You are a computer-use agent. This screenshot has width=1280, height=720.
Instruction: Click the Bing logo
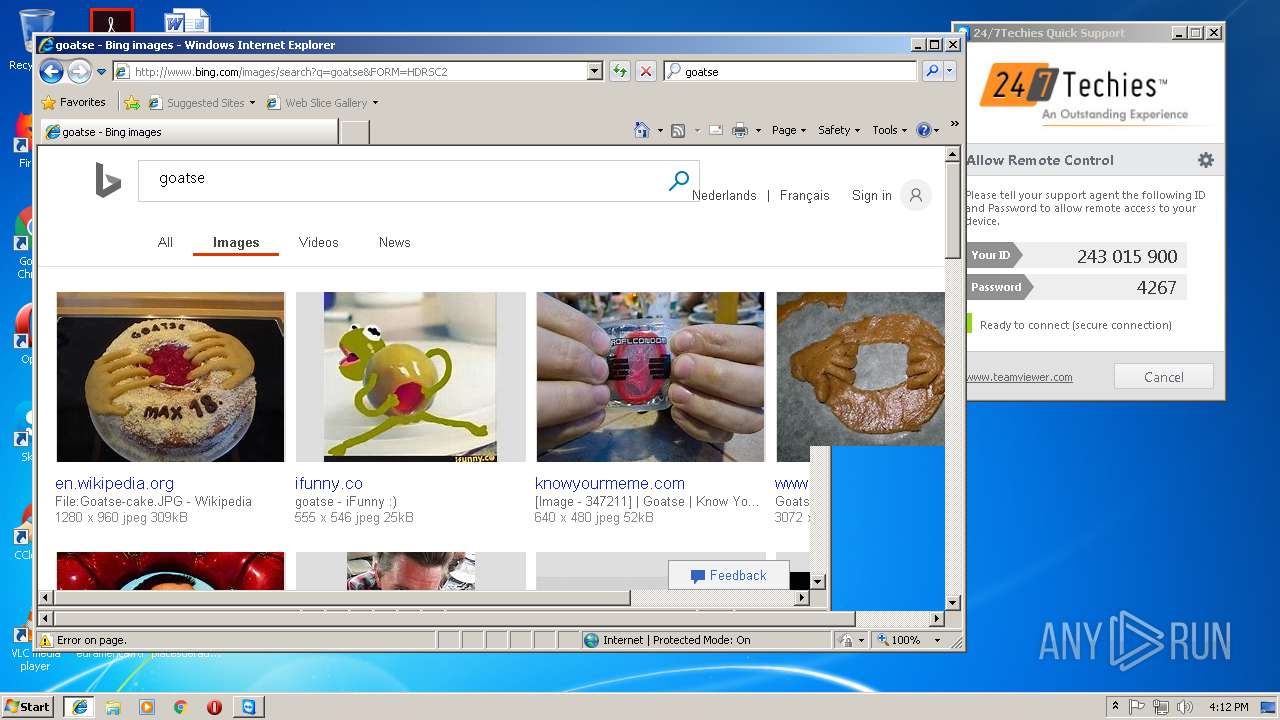(108, 180)
